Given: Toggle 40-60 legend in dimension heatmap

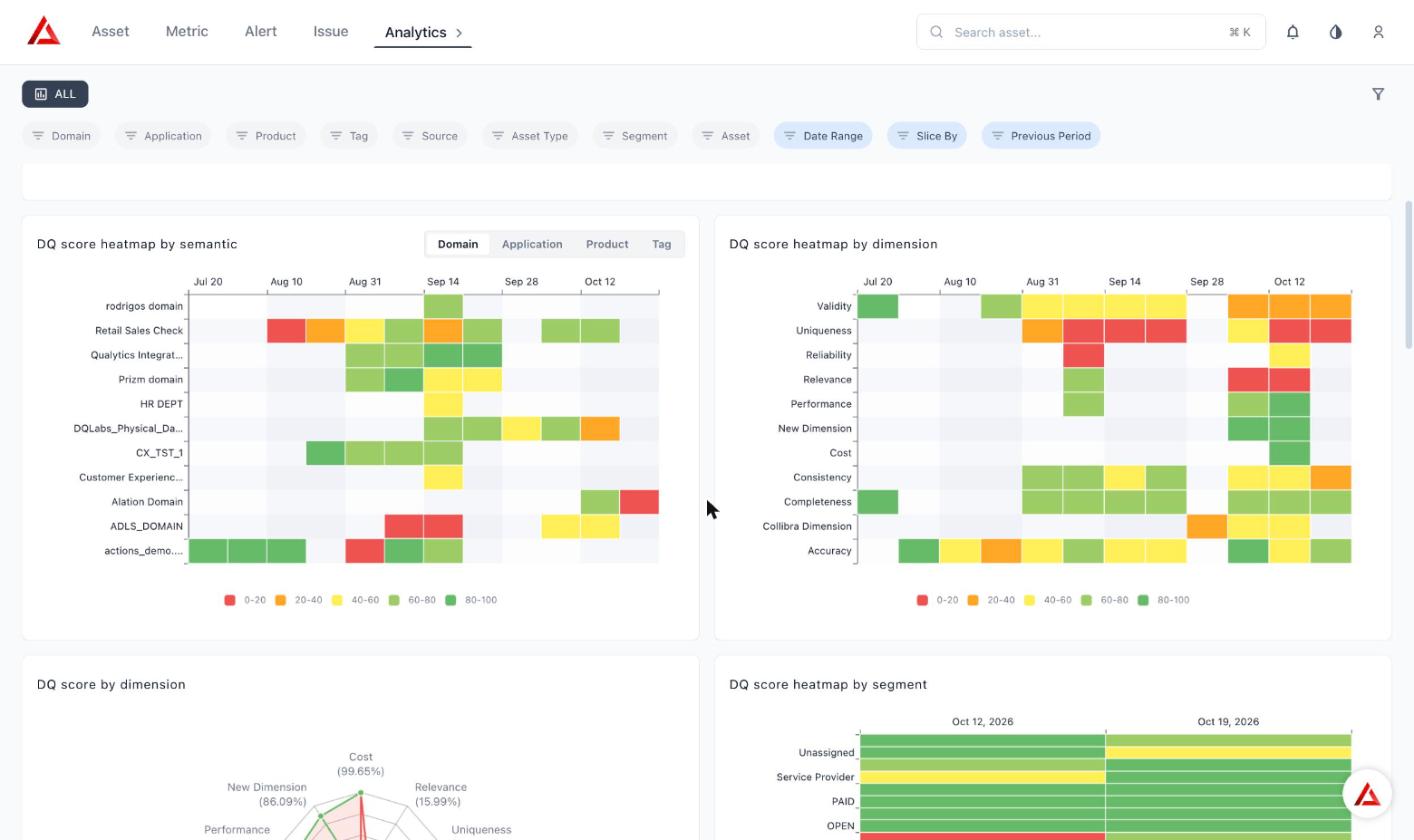Looking at the screenshot, I should click(1047, 600).
